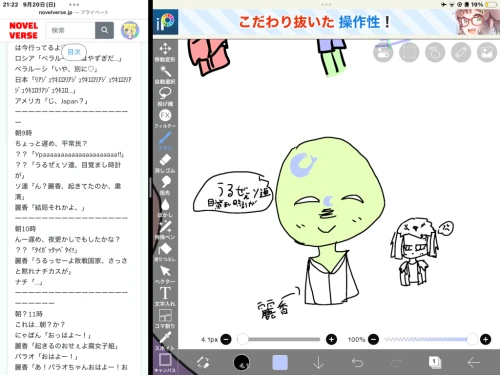Open the multitasking dots above ibisPaint

click(326, 5)
